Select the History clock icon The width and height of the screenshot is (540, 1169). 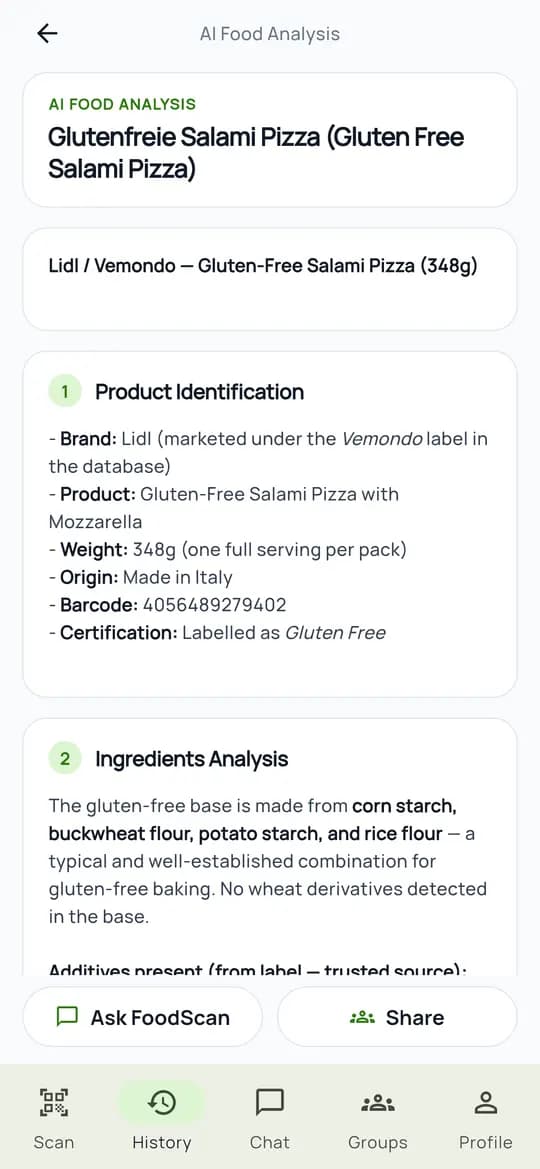coord(162,1102)
